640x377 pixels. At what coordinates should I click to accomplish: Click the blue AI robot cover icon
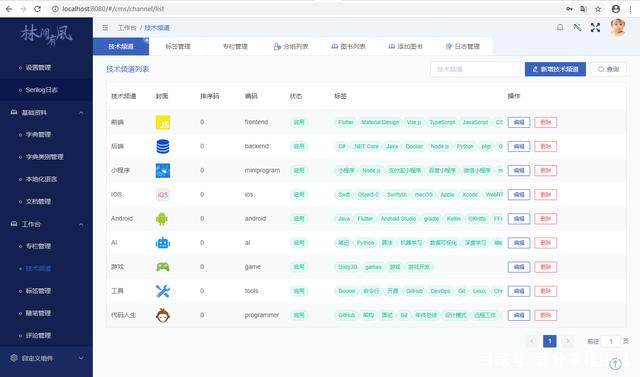point(163,243)
